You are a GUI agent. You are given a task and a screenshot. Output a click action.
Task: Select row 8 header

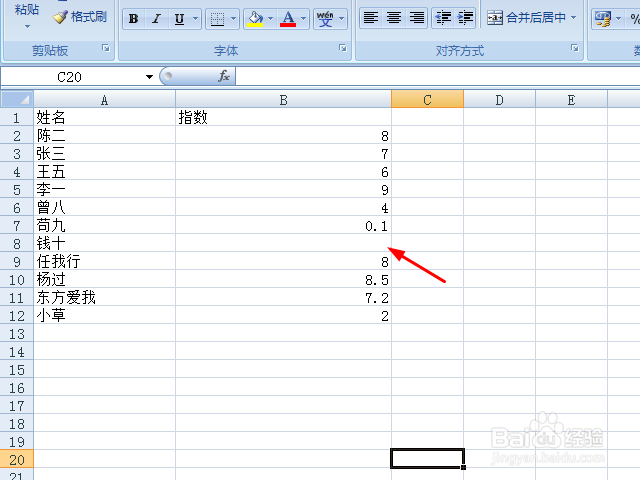17,244
